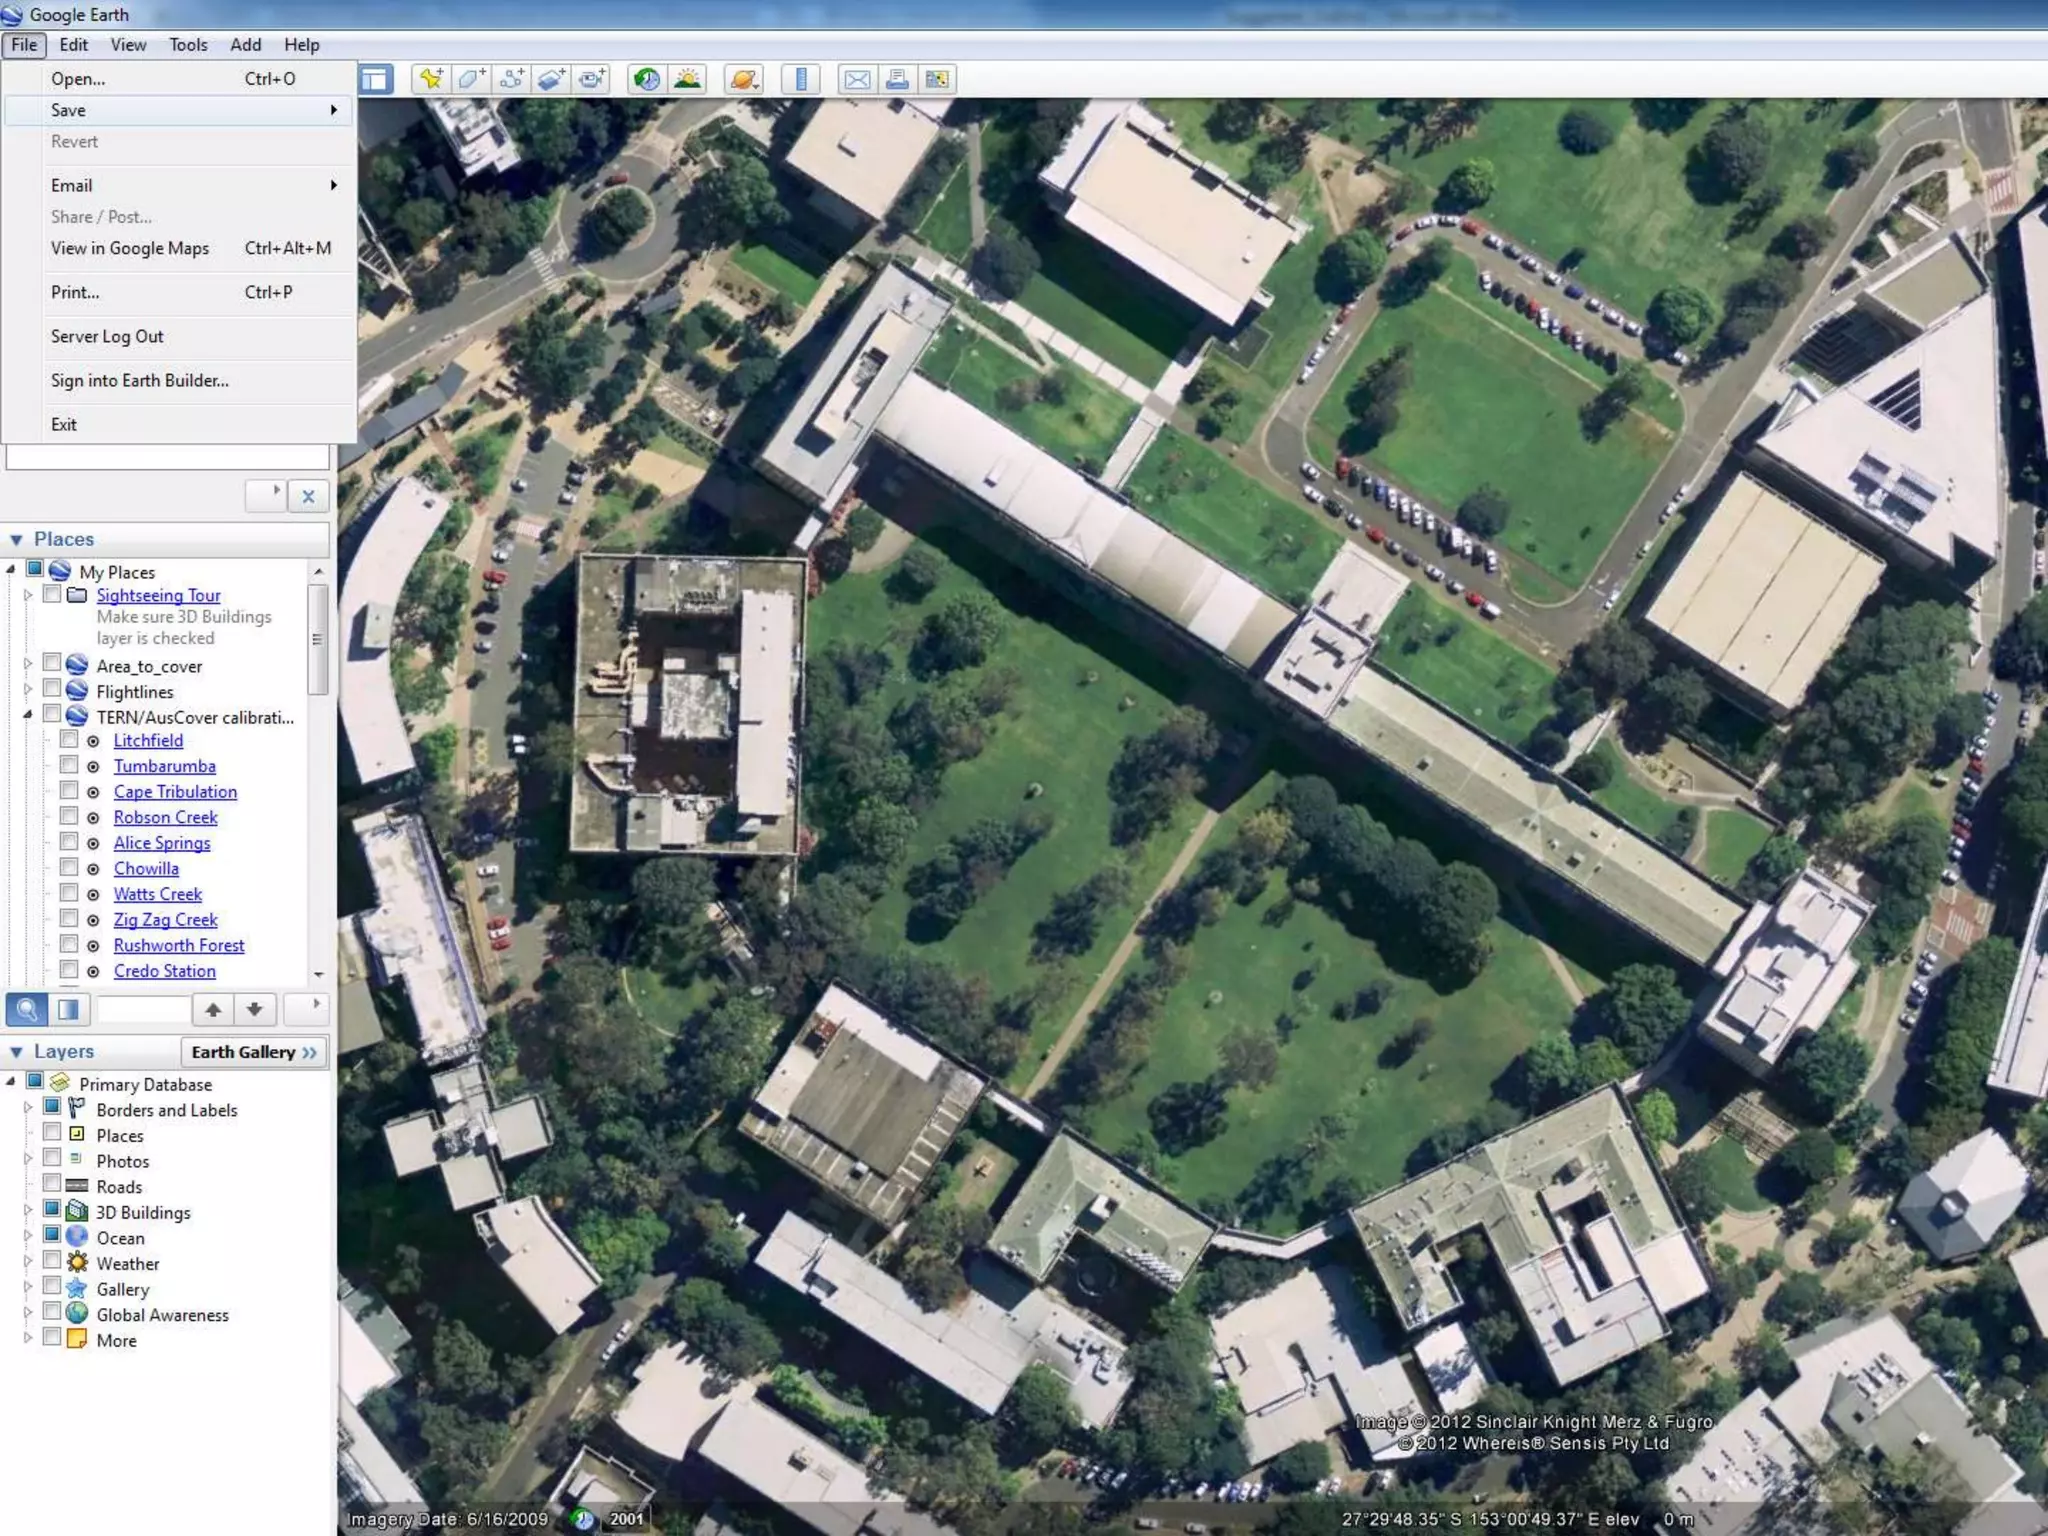This screenshot has width=2048, height=1536.
Task: Select the Ruler tool icon
Action: pyautogui.click(x=800, y=79)
